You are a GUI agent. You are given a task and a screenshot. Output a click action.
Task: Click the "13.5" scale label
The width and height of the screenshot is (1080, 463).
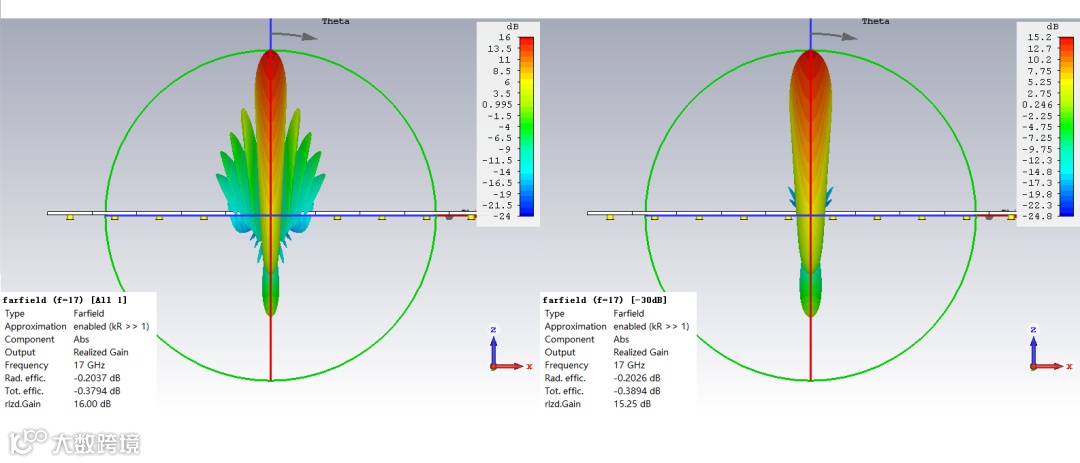(499, 49)
